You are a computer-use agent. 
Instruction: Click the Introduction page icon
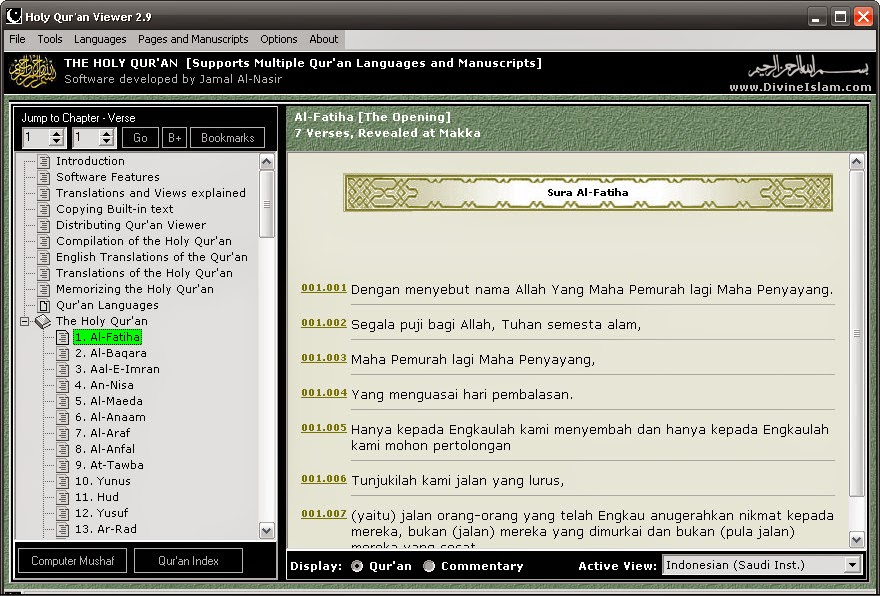point(43,162)
